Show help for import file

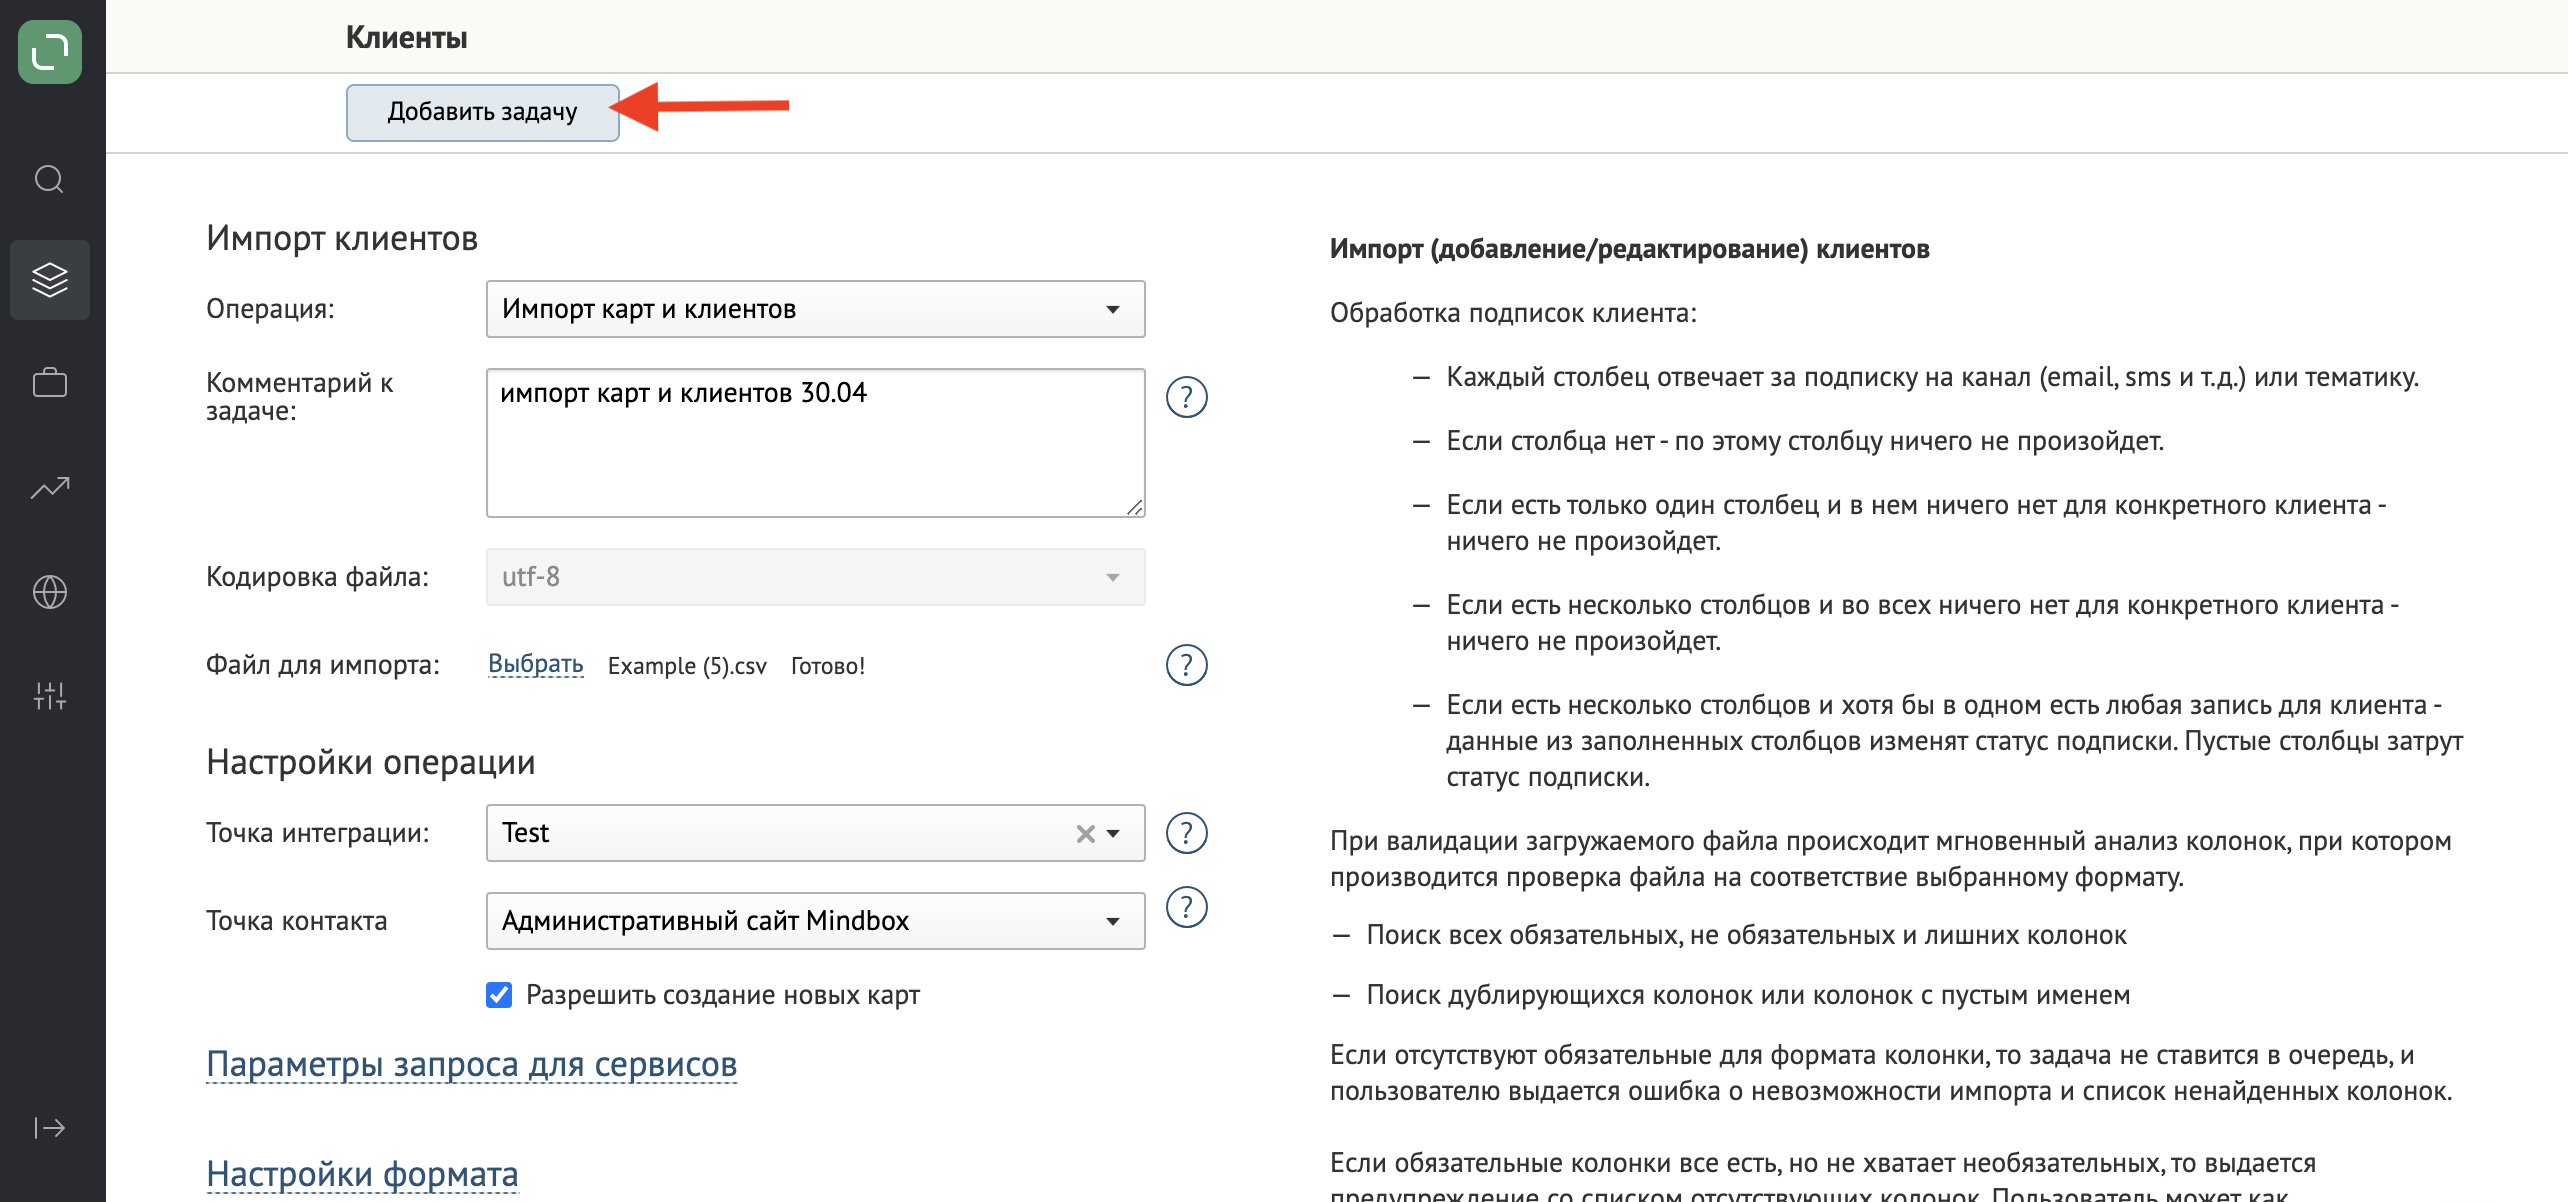tap(1187, 665)
